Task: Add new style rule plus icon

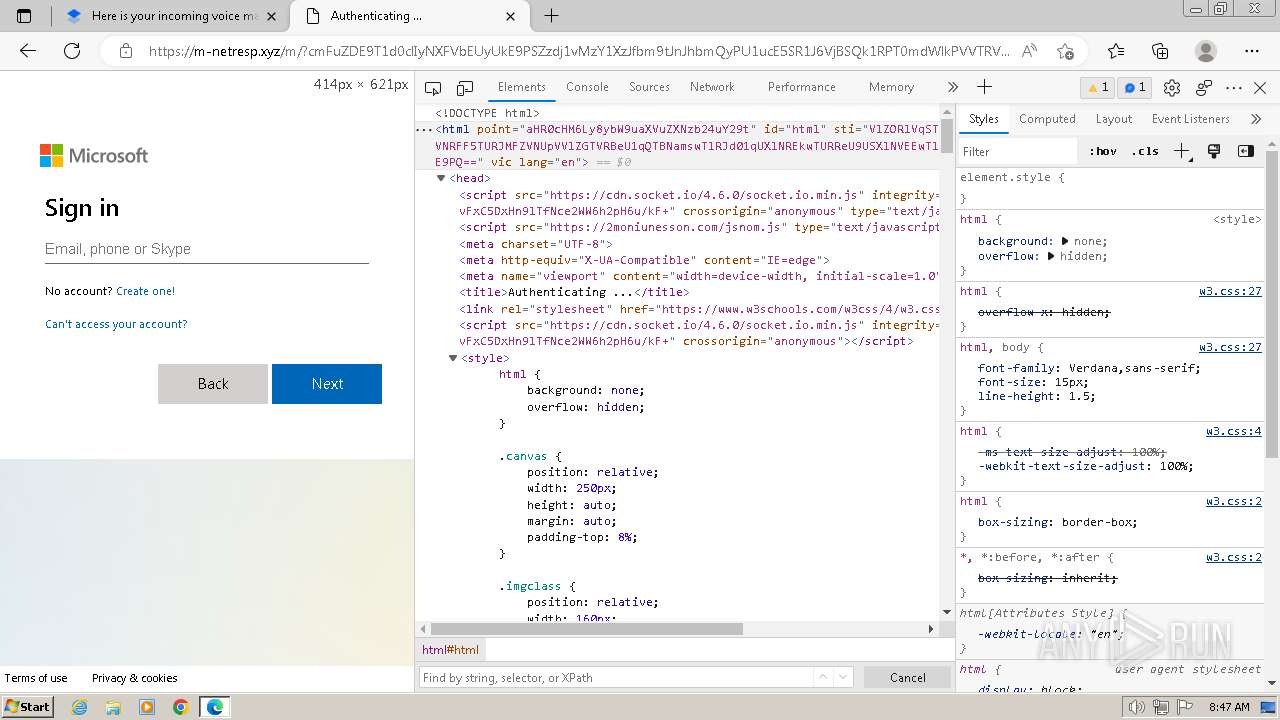Action: coord(1182,151)
